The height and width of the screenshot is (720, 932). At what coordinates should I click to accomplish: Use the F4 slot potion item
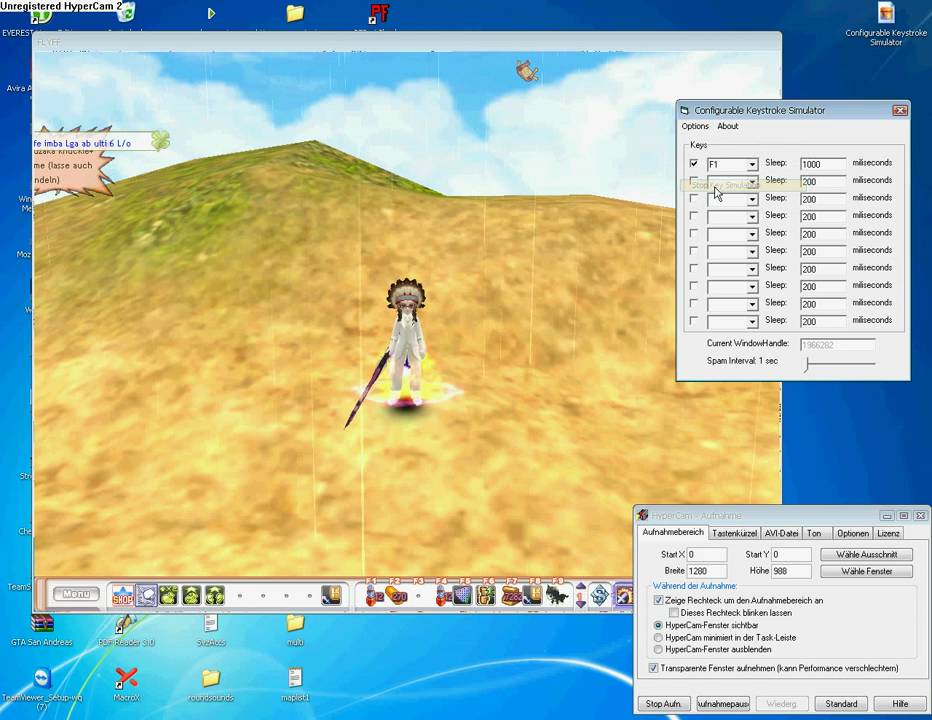coord(443,595)
